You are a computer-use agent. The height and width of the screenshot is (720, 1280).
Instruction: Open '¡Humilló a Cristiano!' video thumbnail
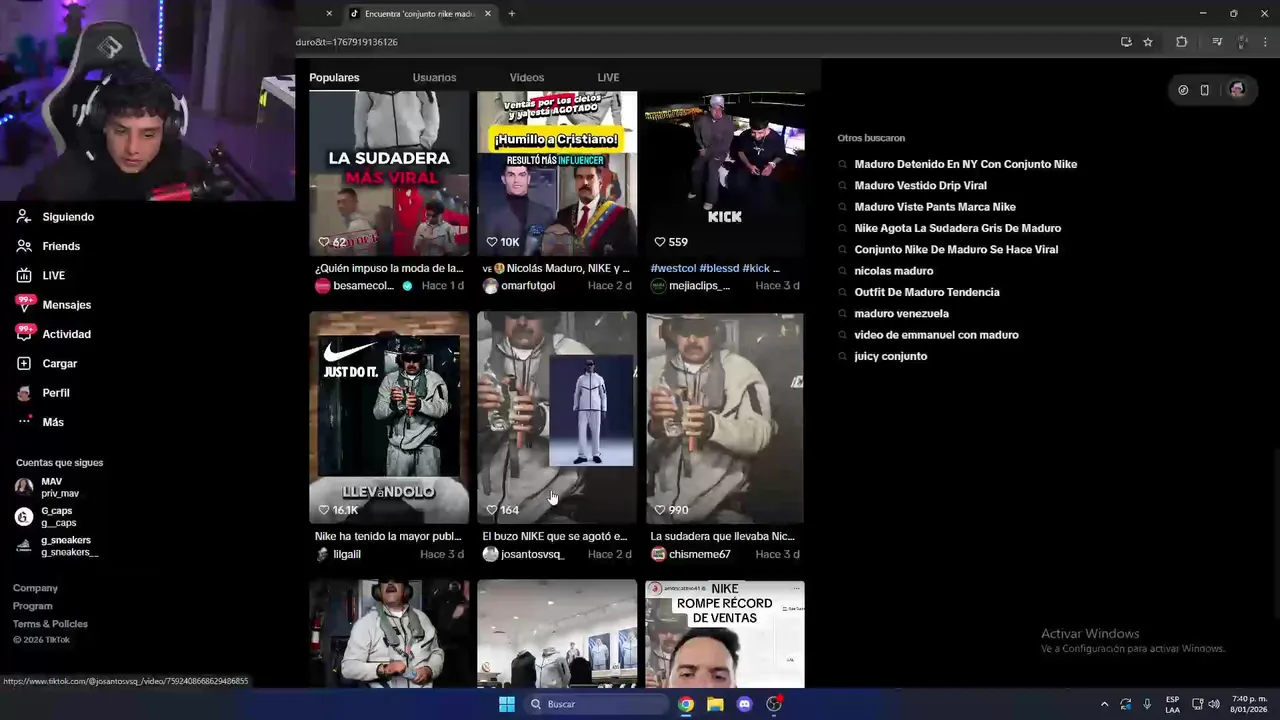tap(557, 174)
